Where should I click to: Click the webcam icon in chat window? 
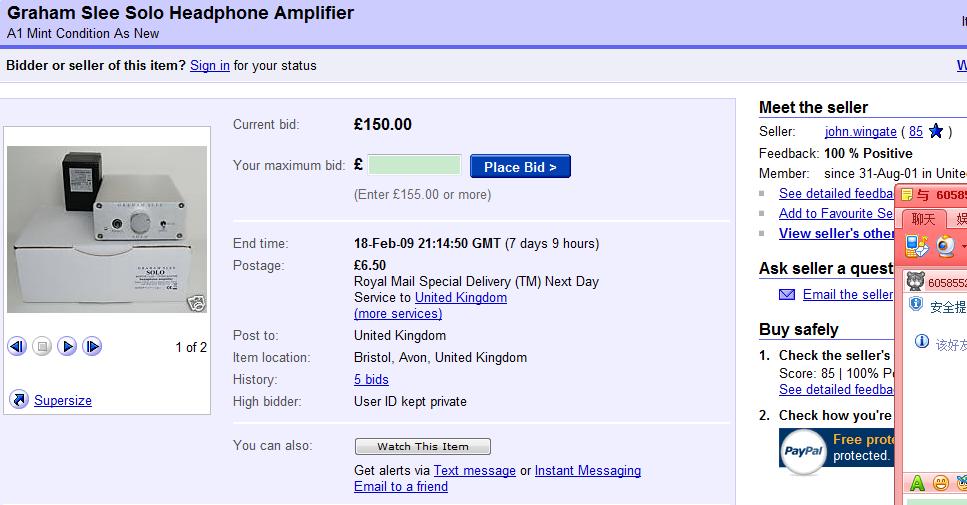[945, 246]
